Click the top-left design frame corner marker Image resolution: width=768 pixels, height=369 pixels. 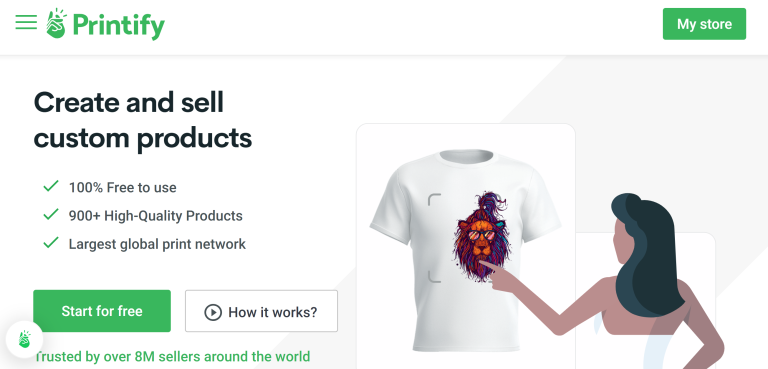pyautogui.click(x=434, y=199)
